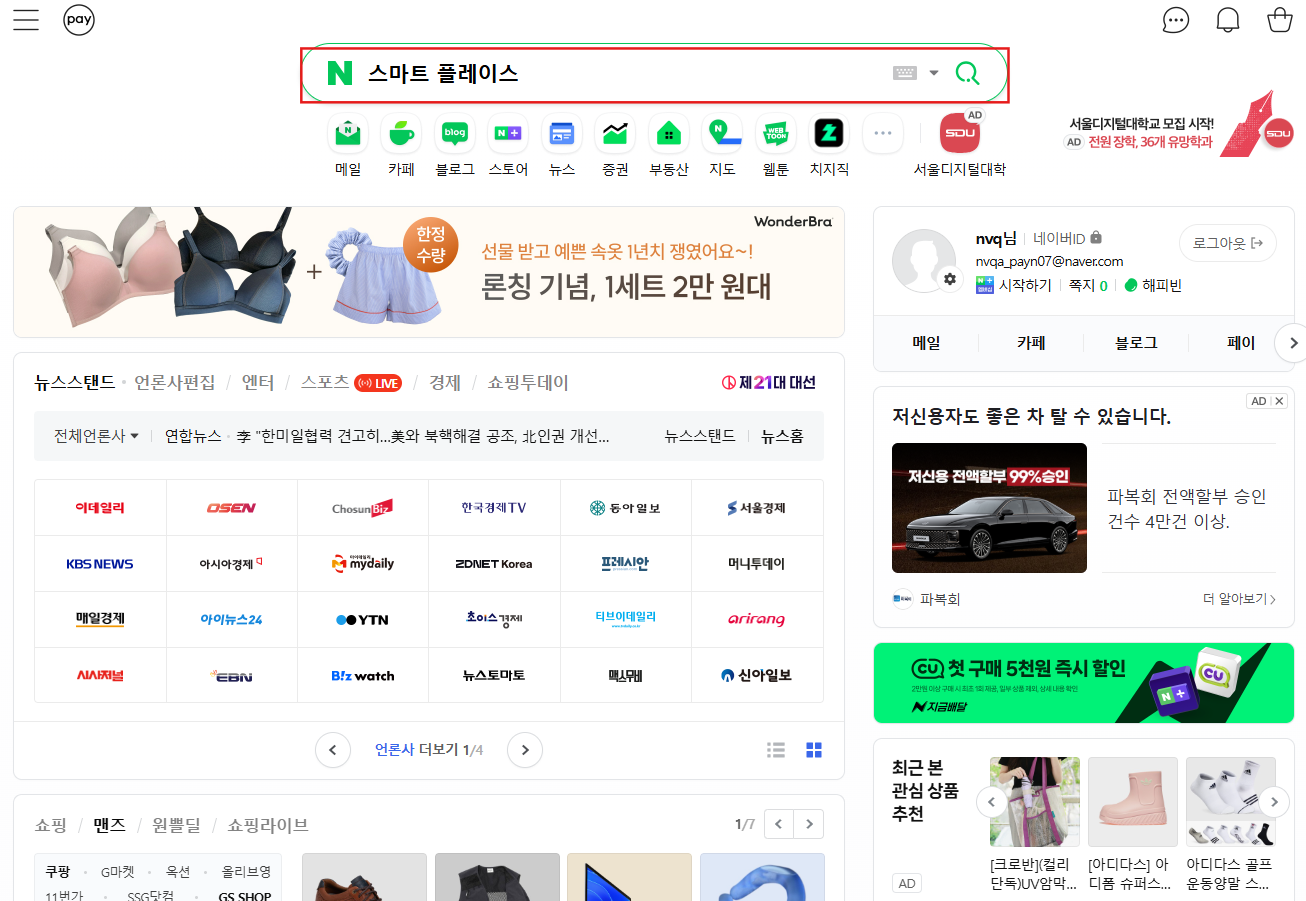The height and width of the screenshot is (901, 1306).
Task: Open the notifications bell icon
Action: pos(1228,20)
